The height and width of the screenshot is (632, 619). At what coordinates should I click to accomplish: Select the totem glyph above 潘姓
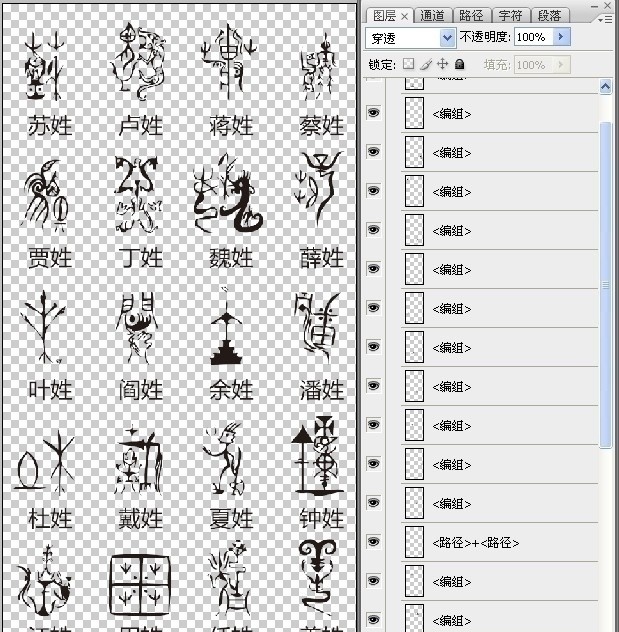pos(318,327)
